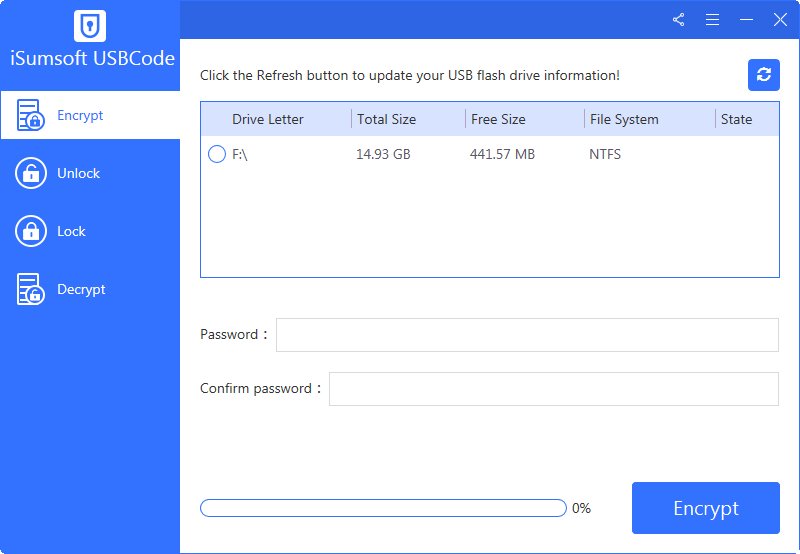Screen dimensions: 800x554
Task: Open the share icon in title bar
Action: point(679,20)
